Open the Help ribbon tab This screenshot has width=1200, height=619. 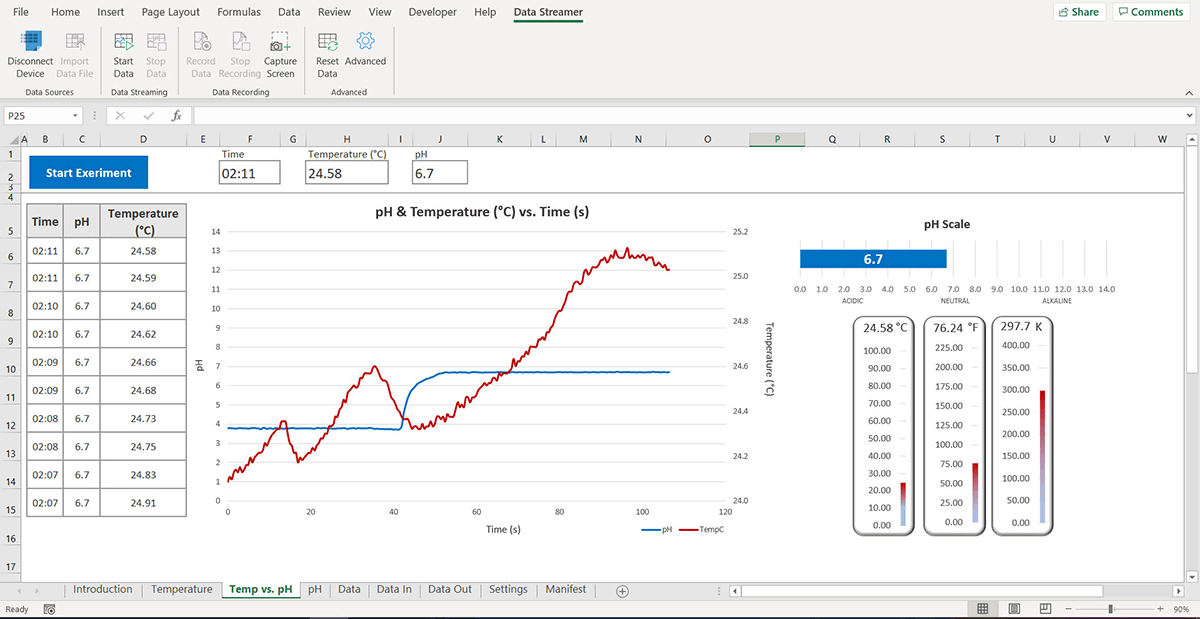click(x=485, y=12)
